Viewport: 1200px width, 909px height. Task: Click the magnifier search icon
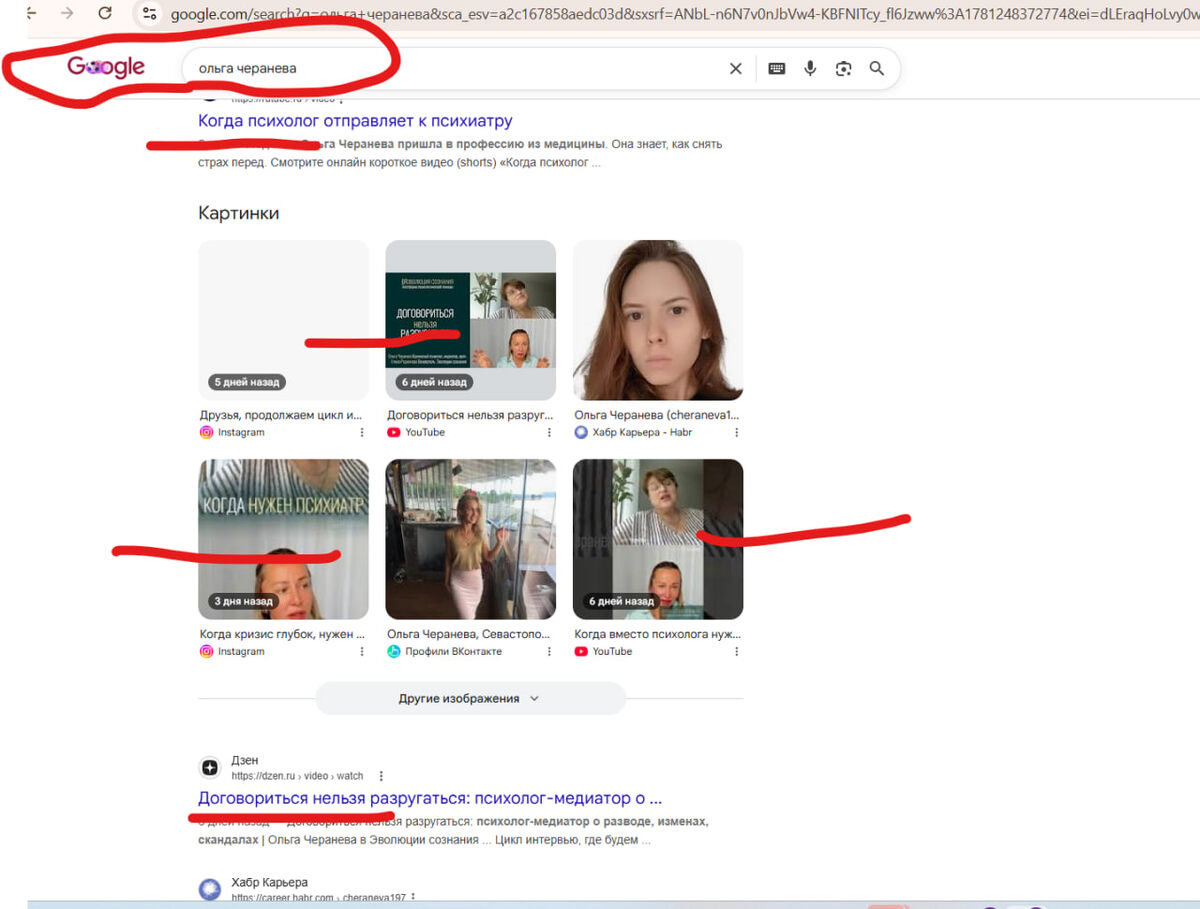tap(877, 68)
